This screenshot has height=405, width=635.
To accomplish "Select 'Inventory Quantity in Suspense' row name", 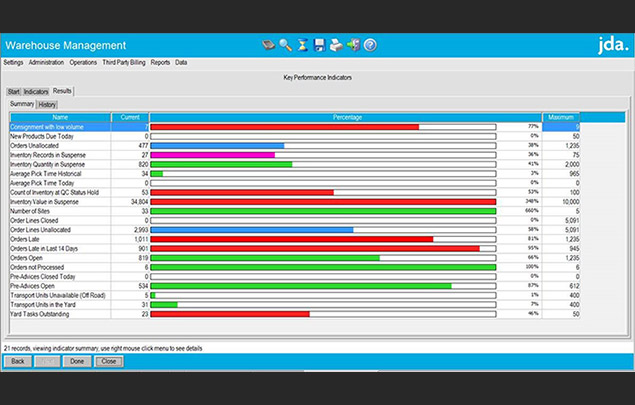I will coord(47,164).
